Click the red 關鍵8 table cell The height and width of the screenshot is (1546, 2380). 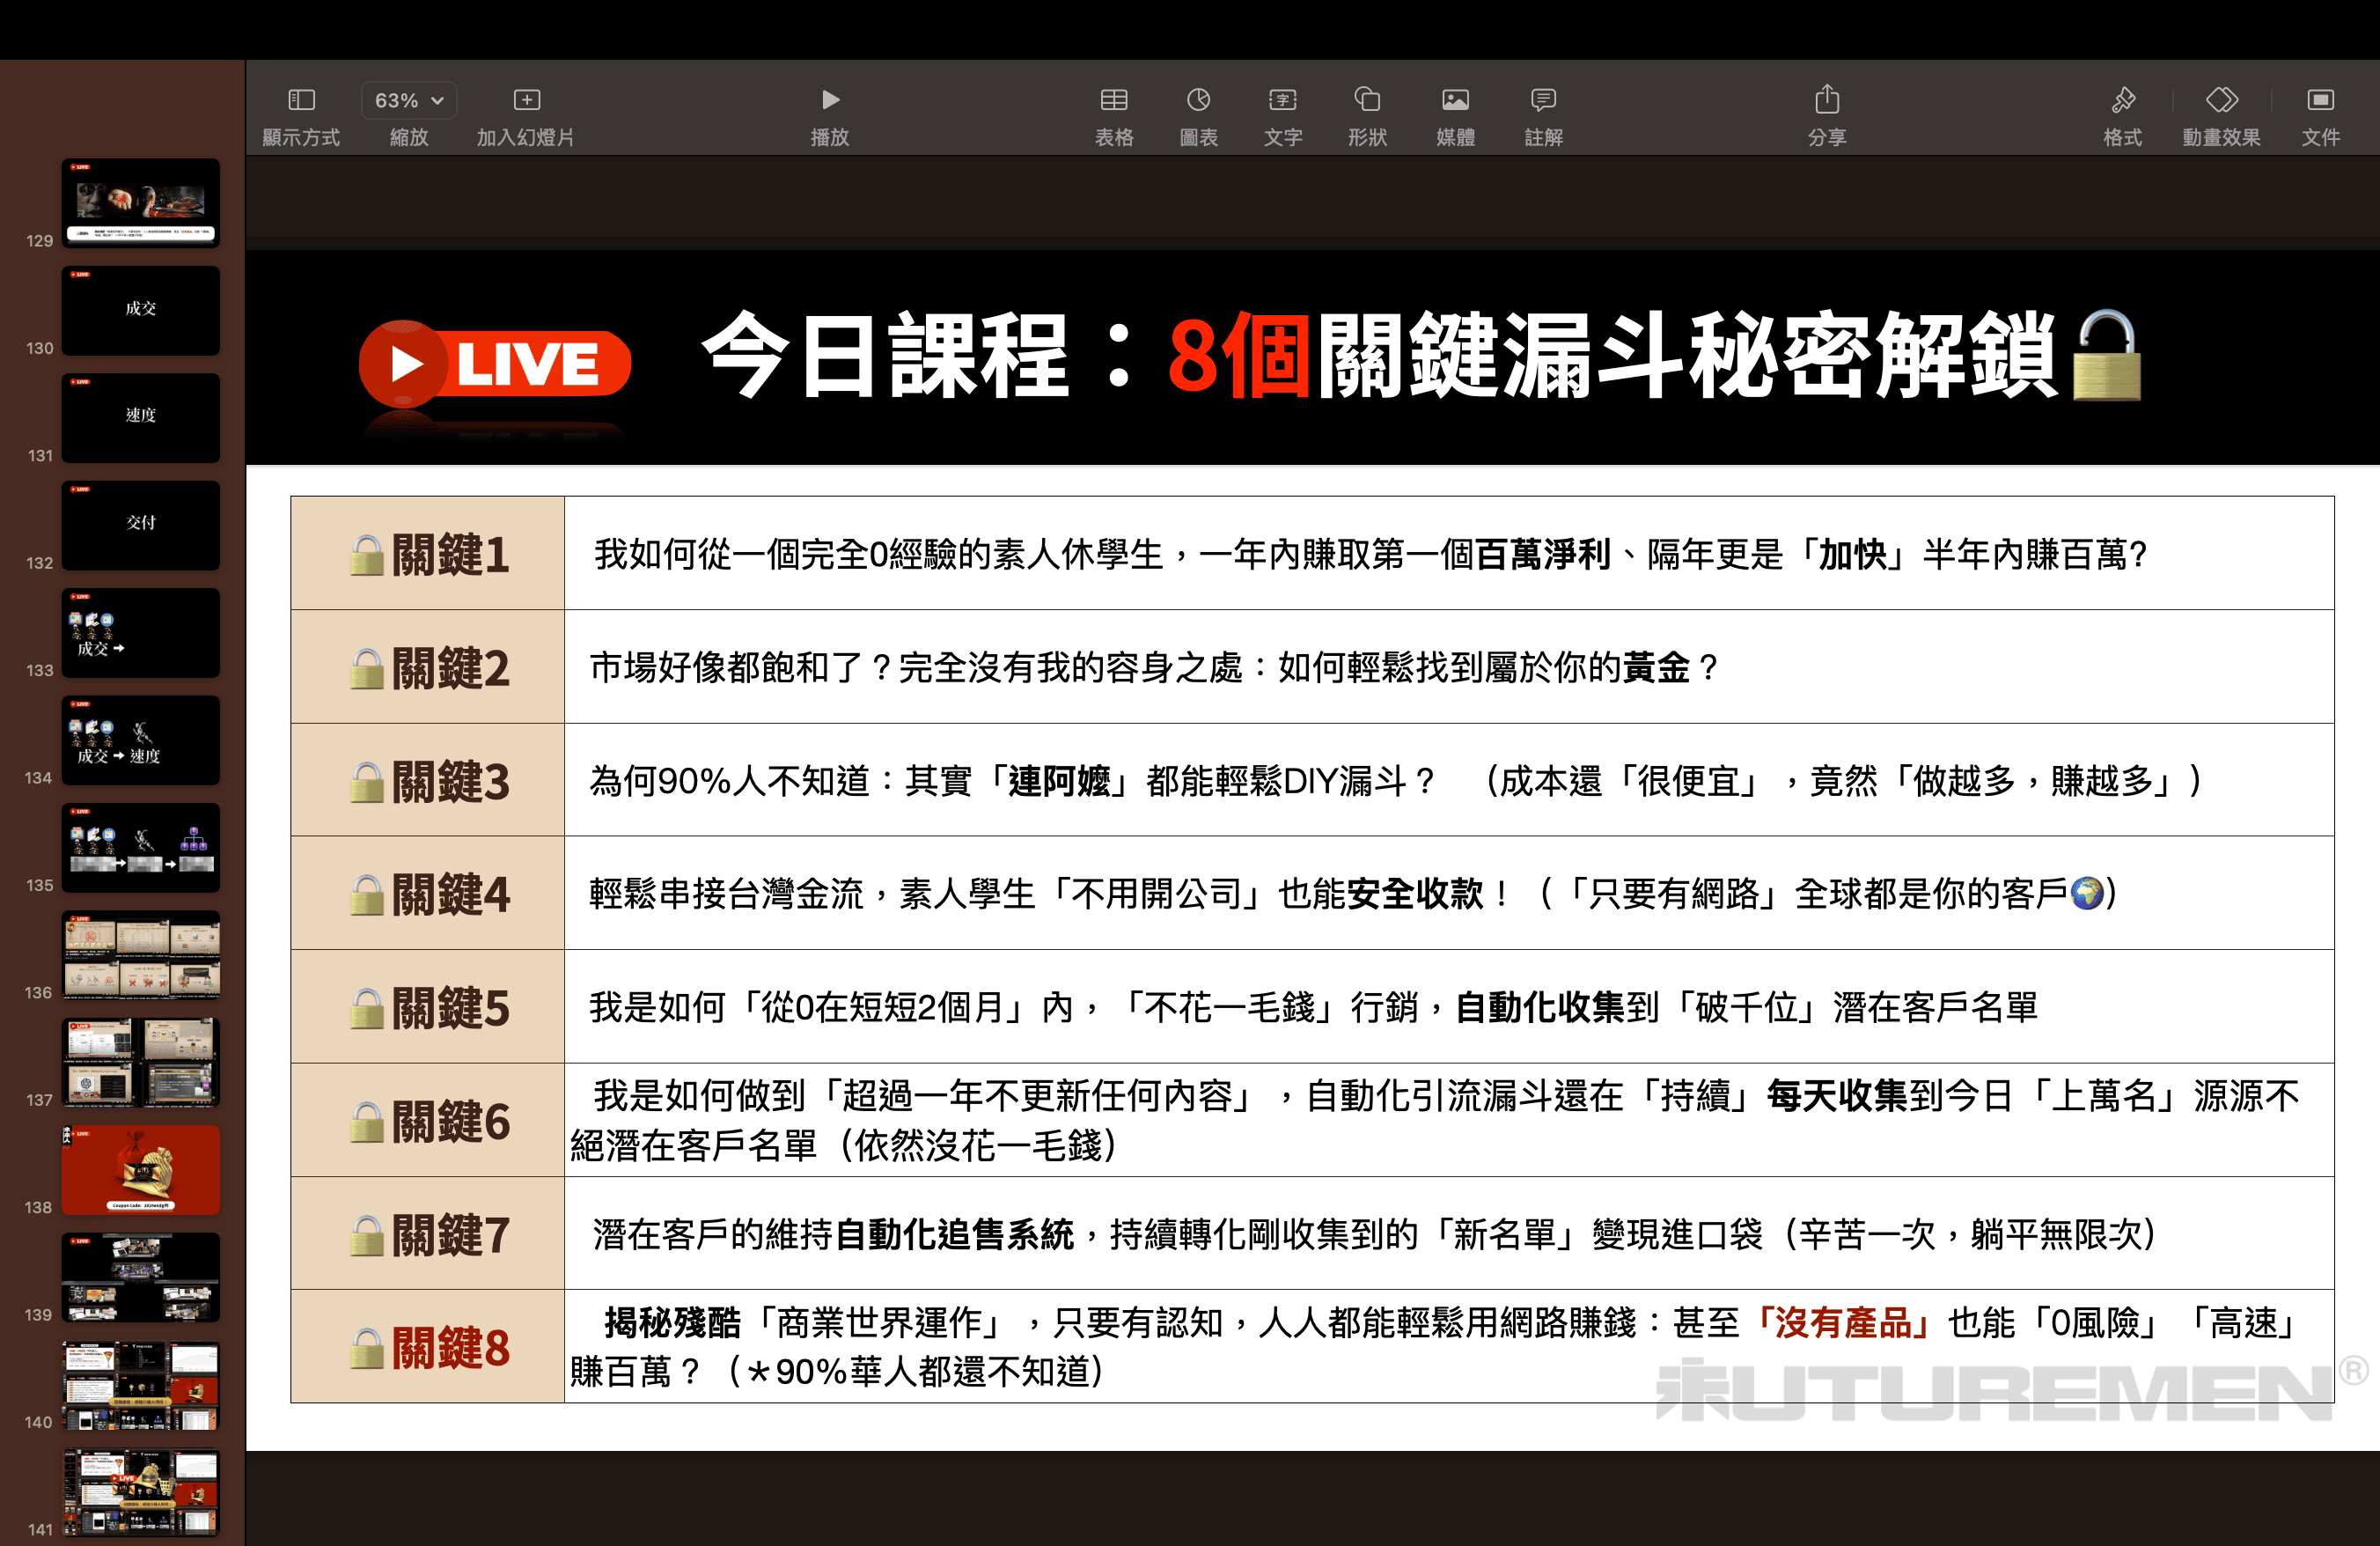click(x=428, y=1346)
